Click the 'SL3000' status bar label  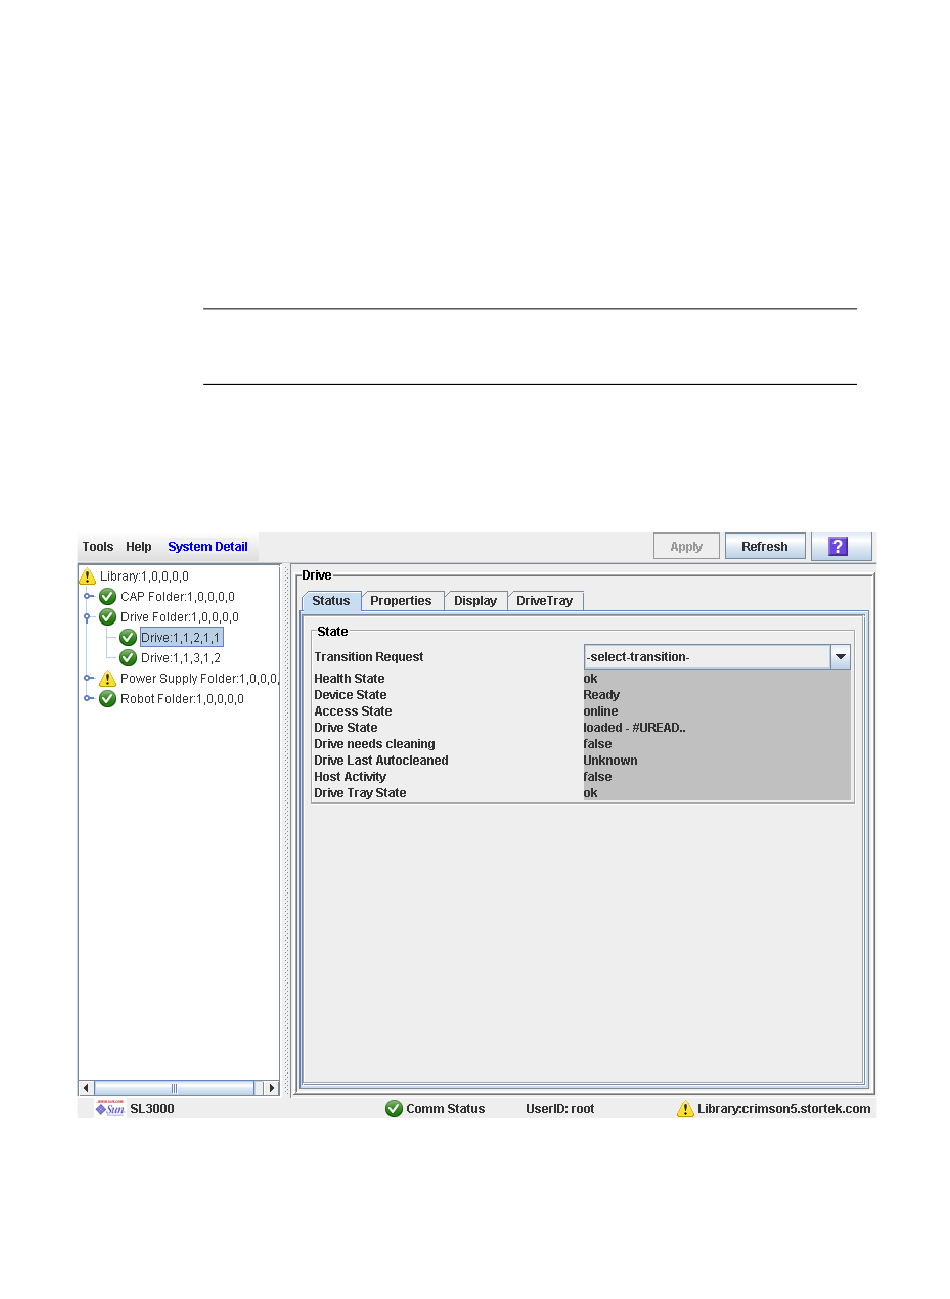(x=152, y=1109)
